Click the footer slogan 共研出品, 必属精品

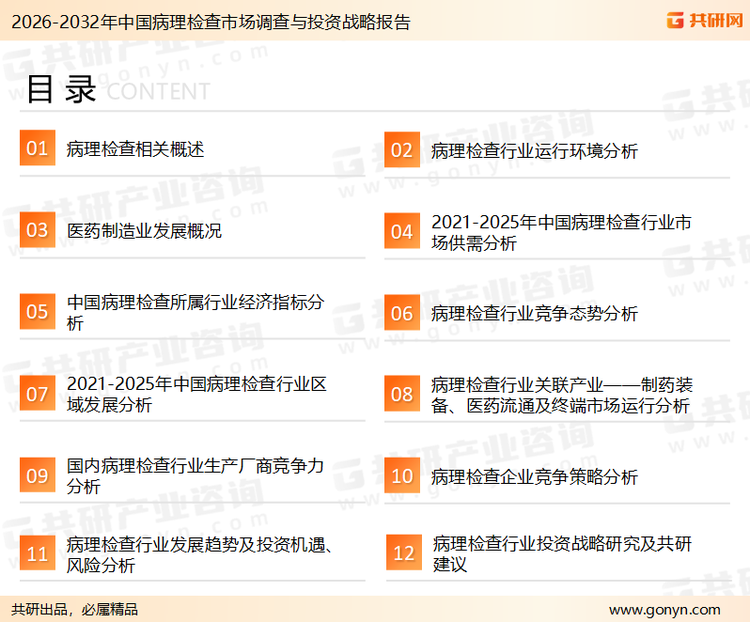click(75, 610)
